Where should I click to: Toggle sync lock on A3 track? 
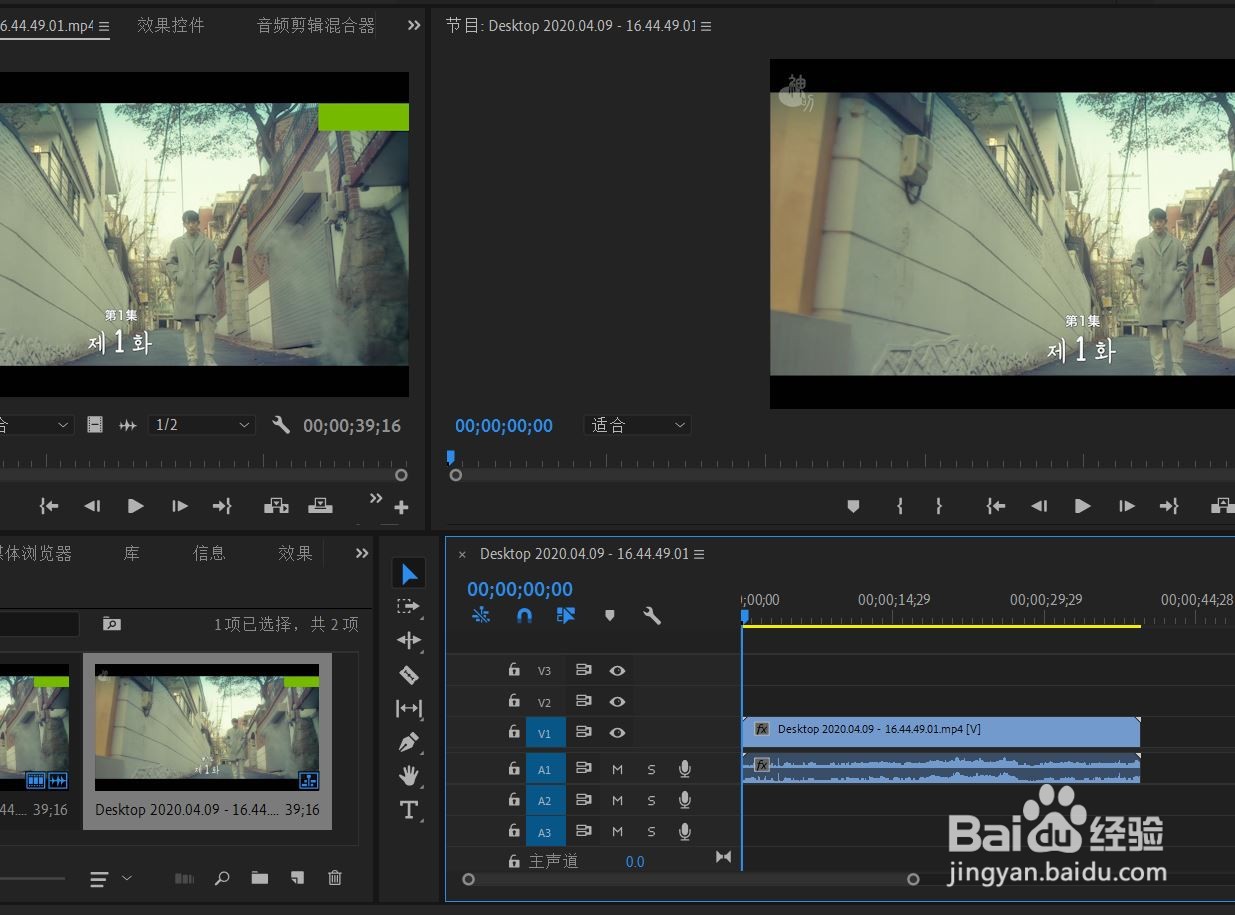coord(584,832)
